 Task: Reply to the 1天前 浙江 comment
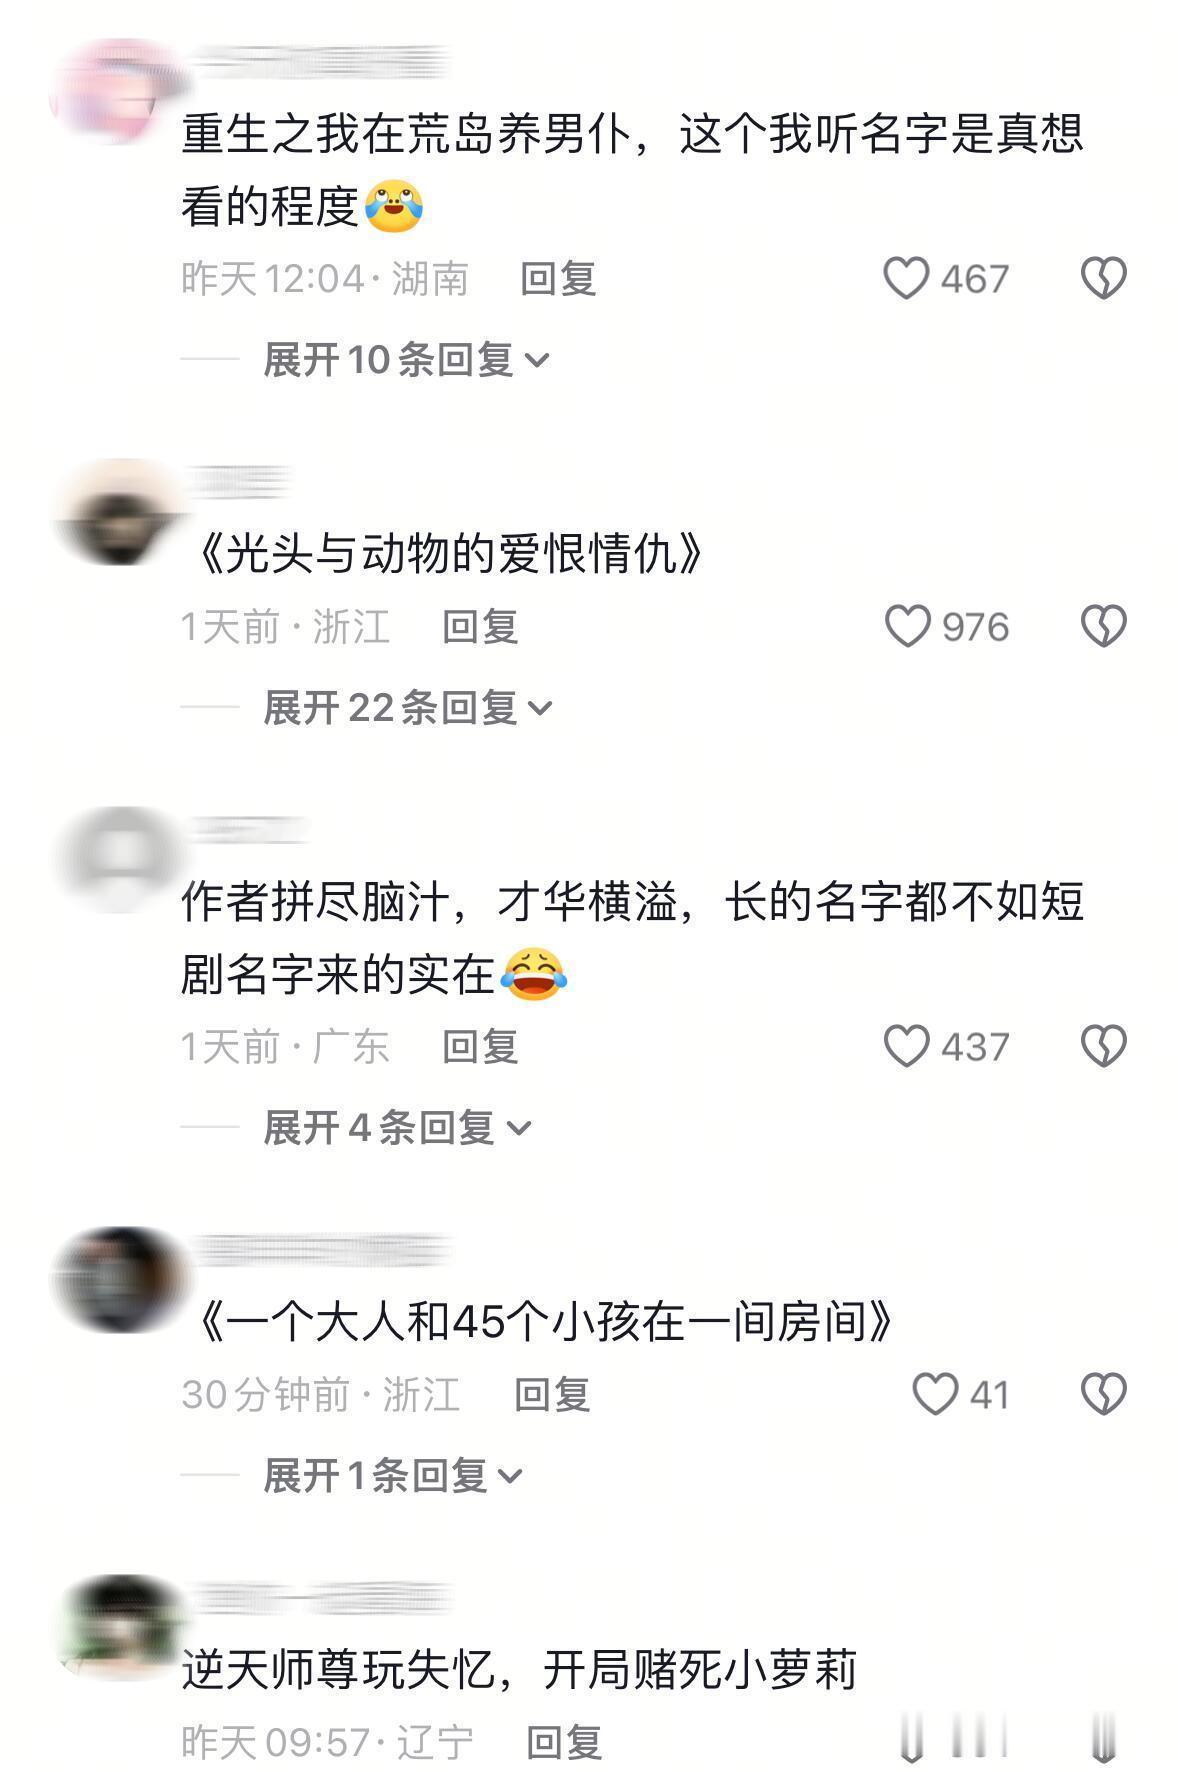[x=480, y=627]
